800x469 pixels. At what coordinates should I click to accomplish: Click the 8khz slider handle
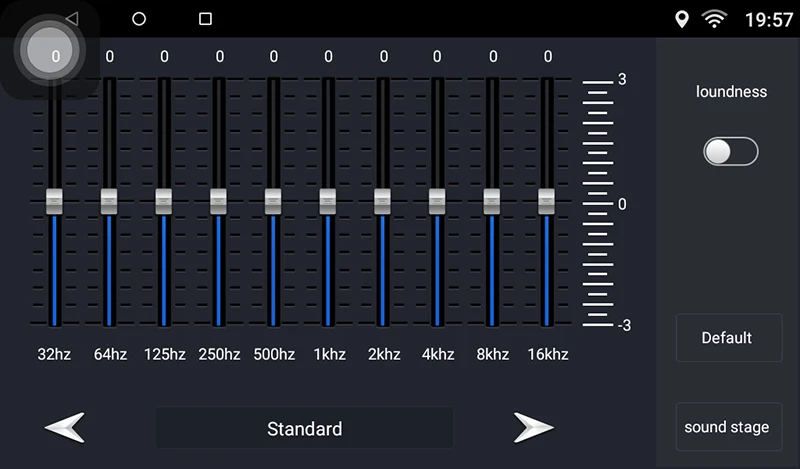coord(492,202)
